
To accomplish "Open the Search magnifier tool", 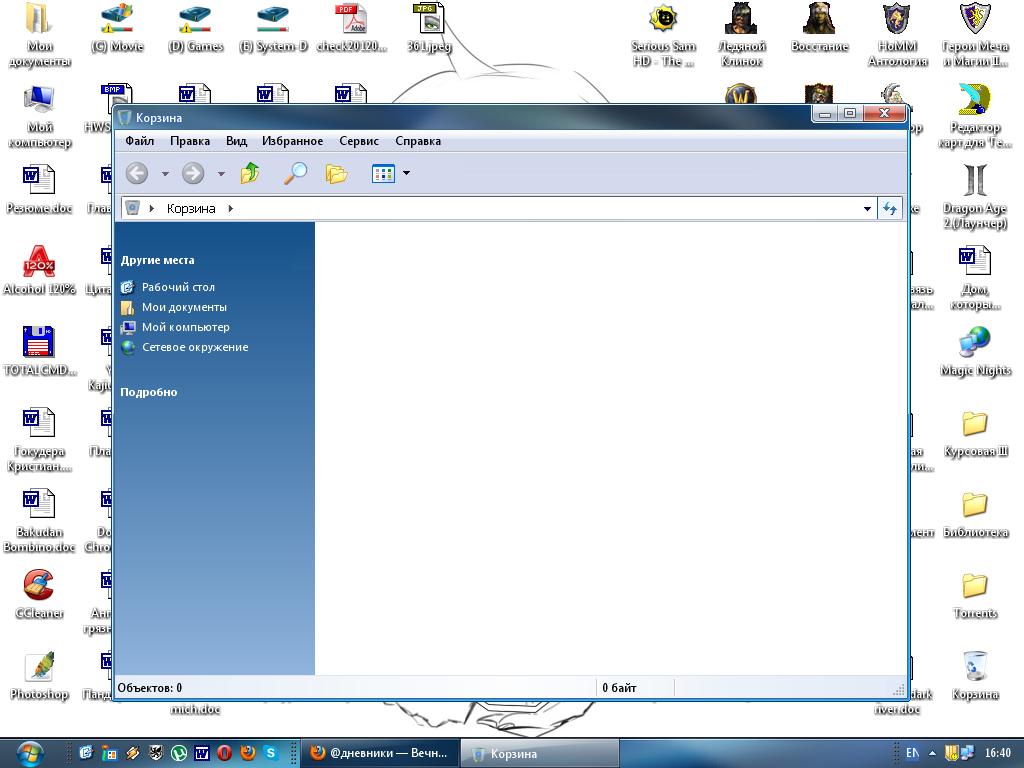I will coord(295,174).
